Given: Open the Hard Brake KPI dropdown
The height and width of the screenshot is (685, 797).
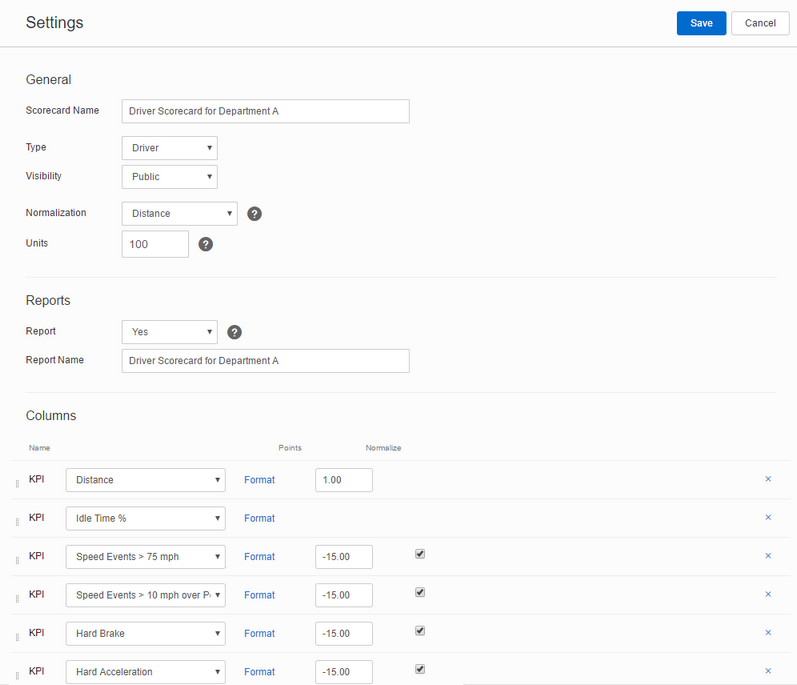Looking at the screenshot, I should coord(145,633).
